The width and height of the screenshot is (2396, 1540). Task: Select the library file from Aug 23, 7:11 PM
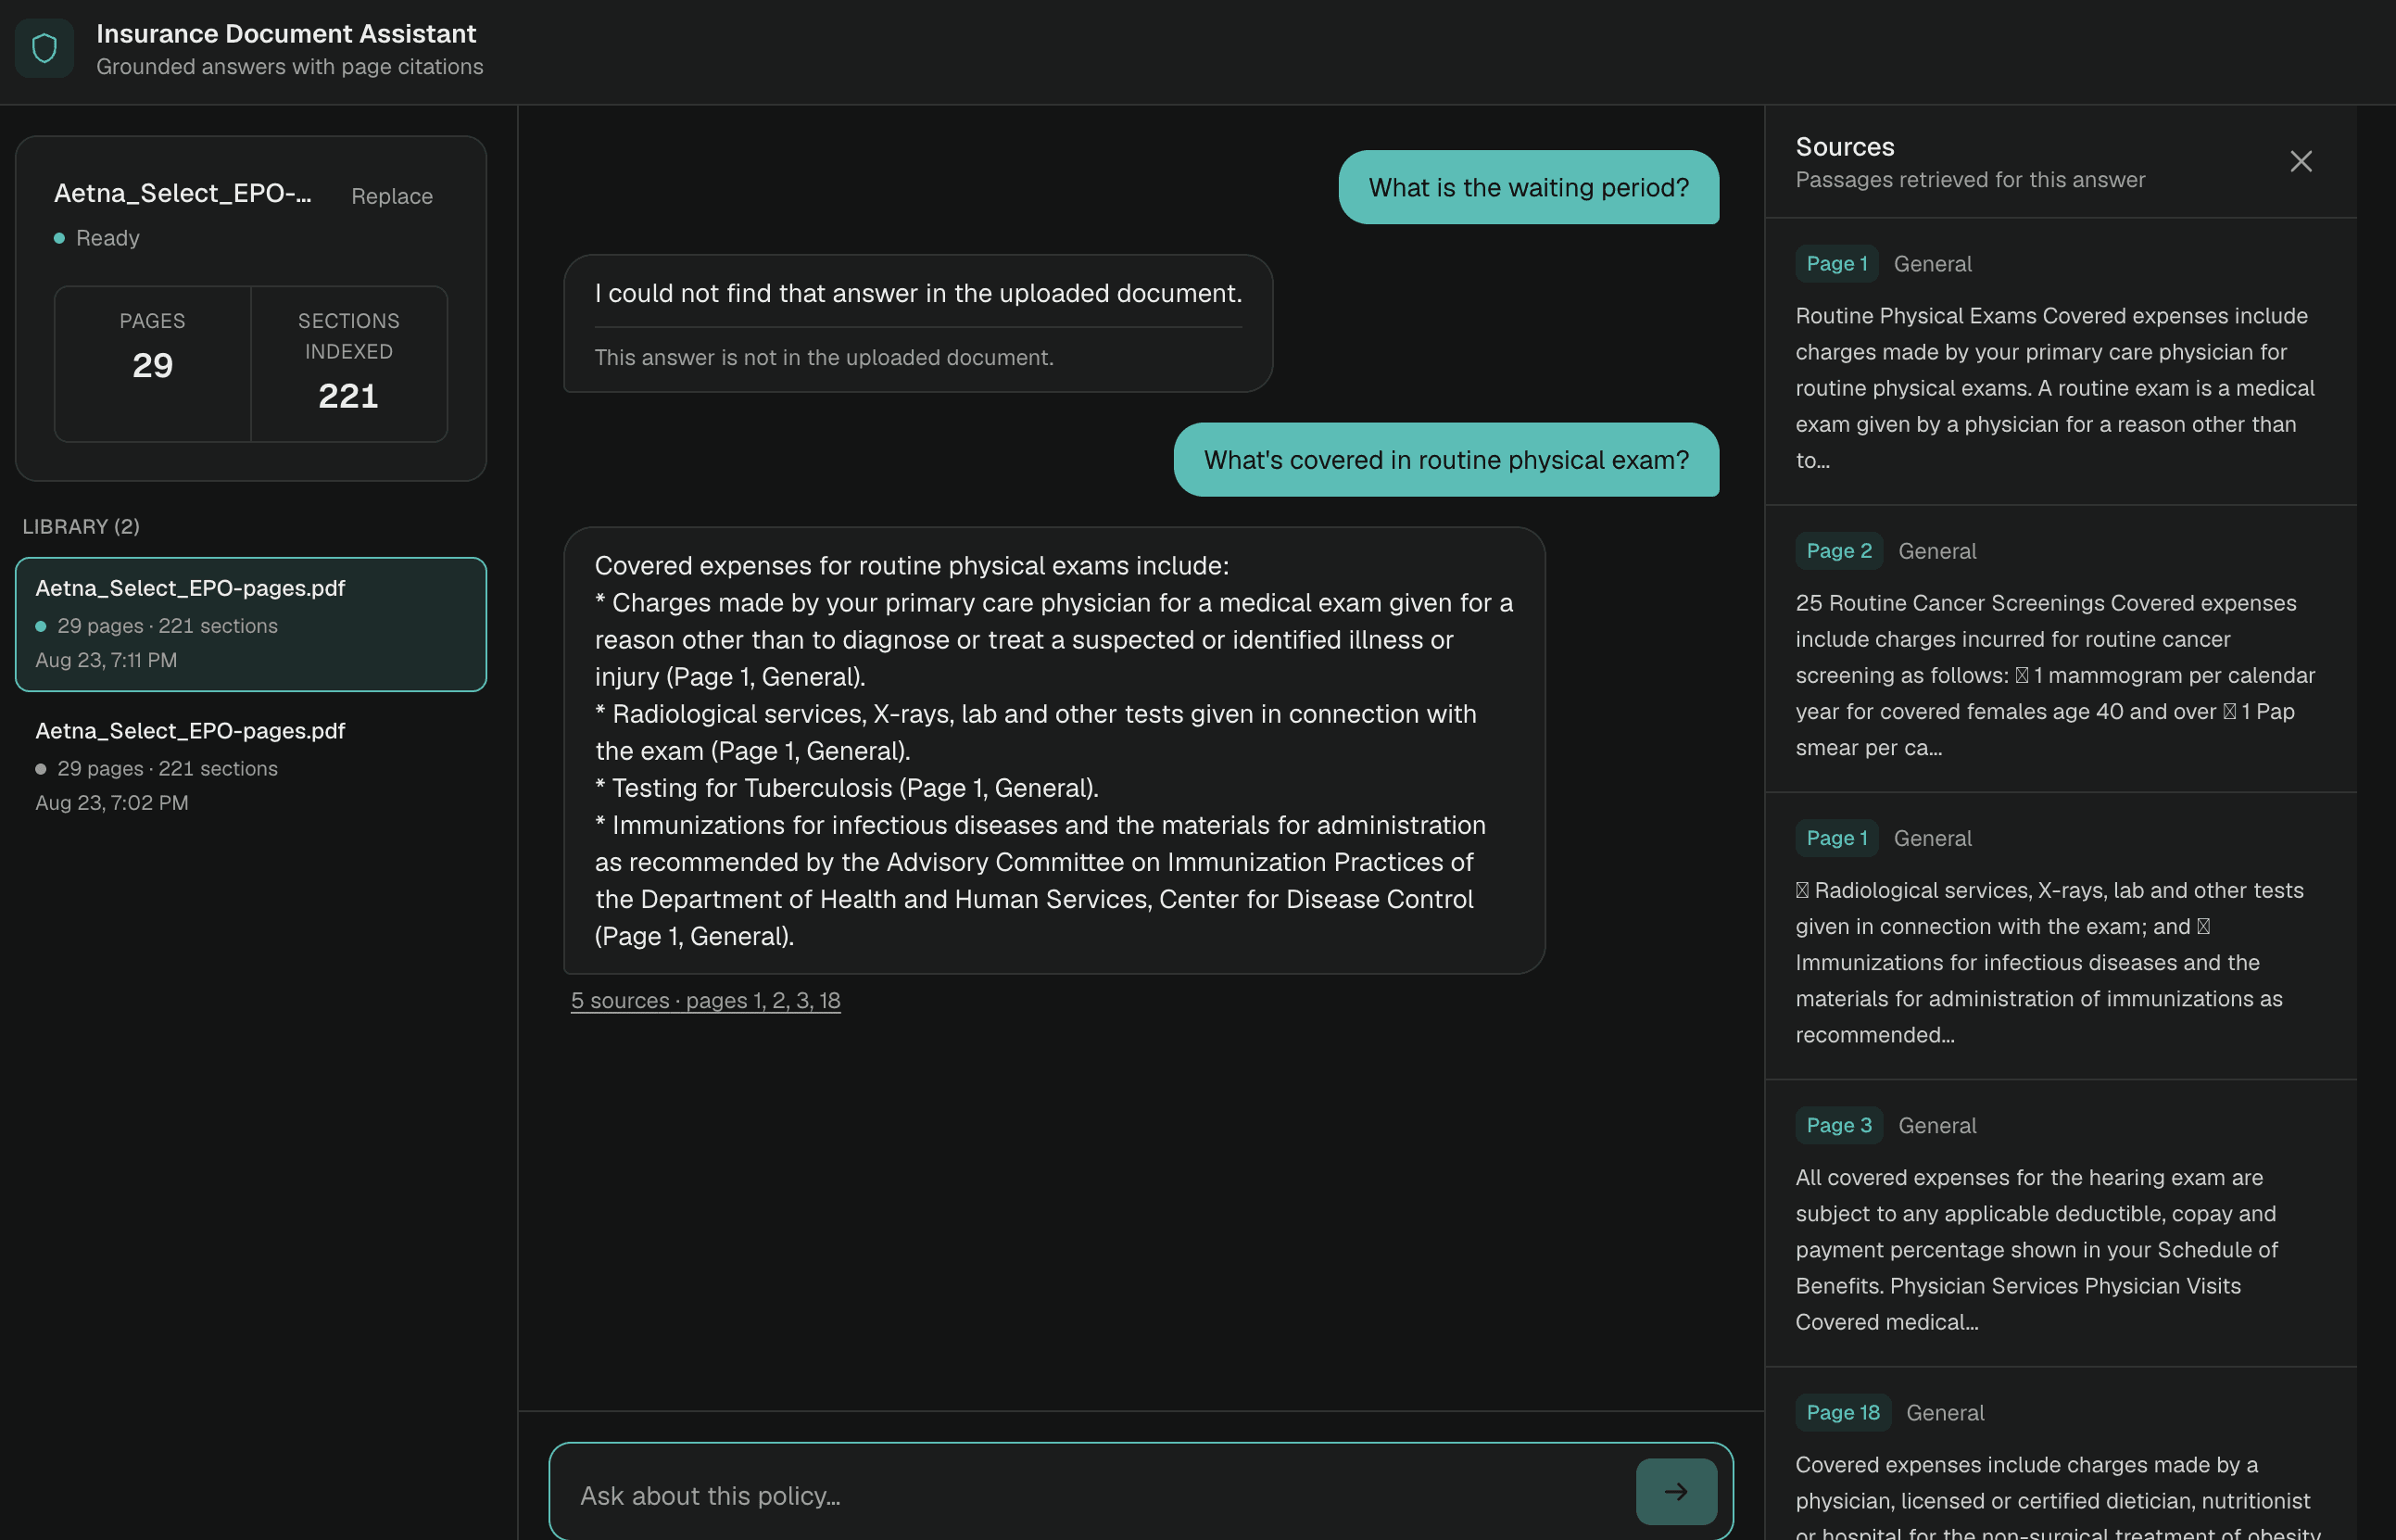pos(251,624)
